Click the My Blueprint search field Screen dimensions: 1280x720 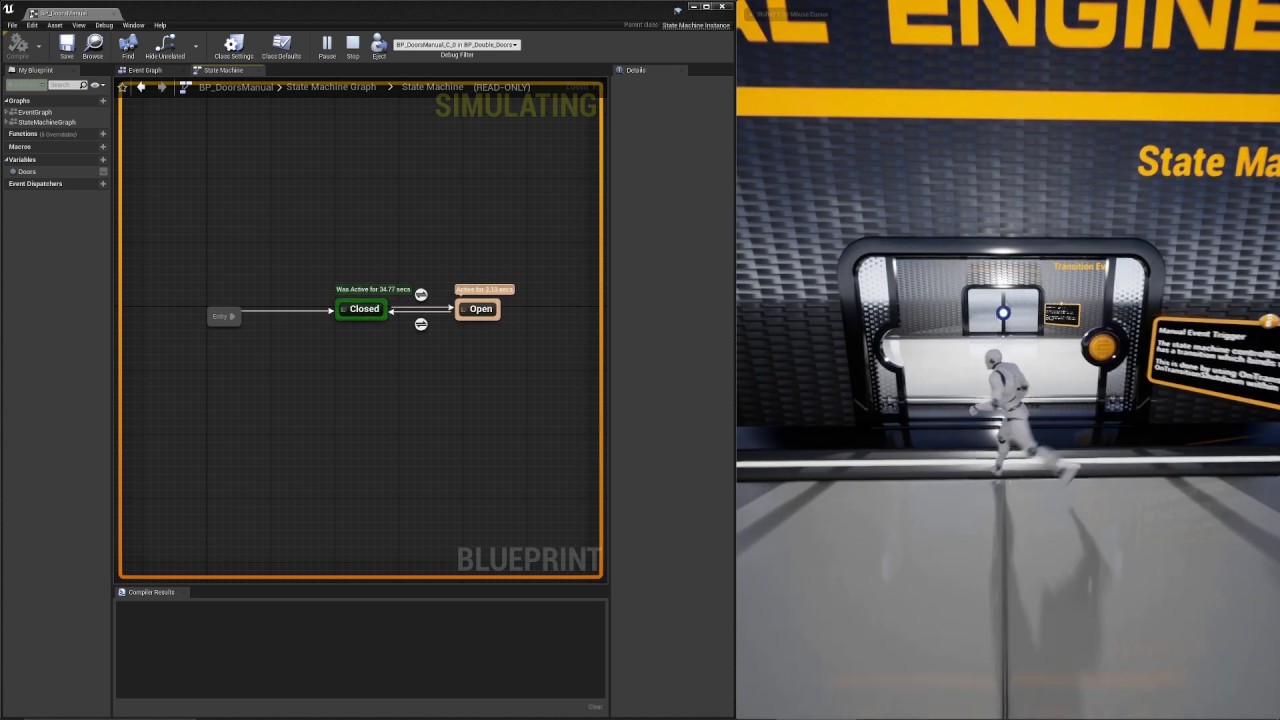pyautogui.click(x=67, y=85)
